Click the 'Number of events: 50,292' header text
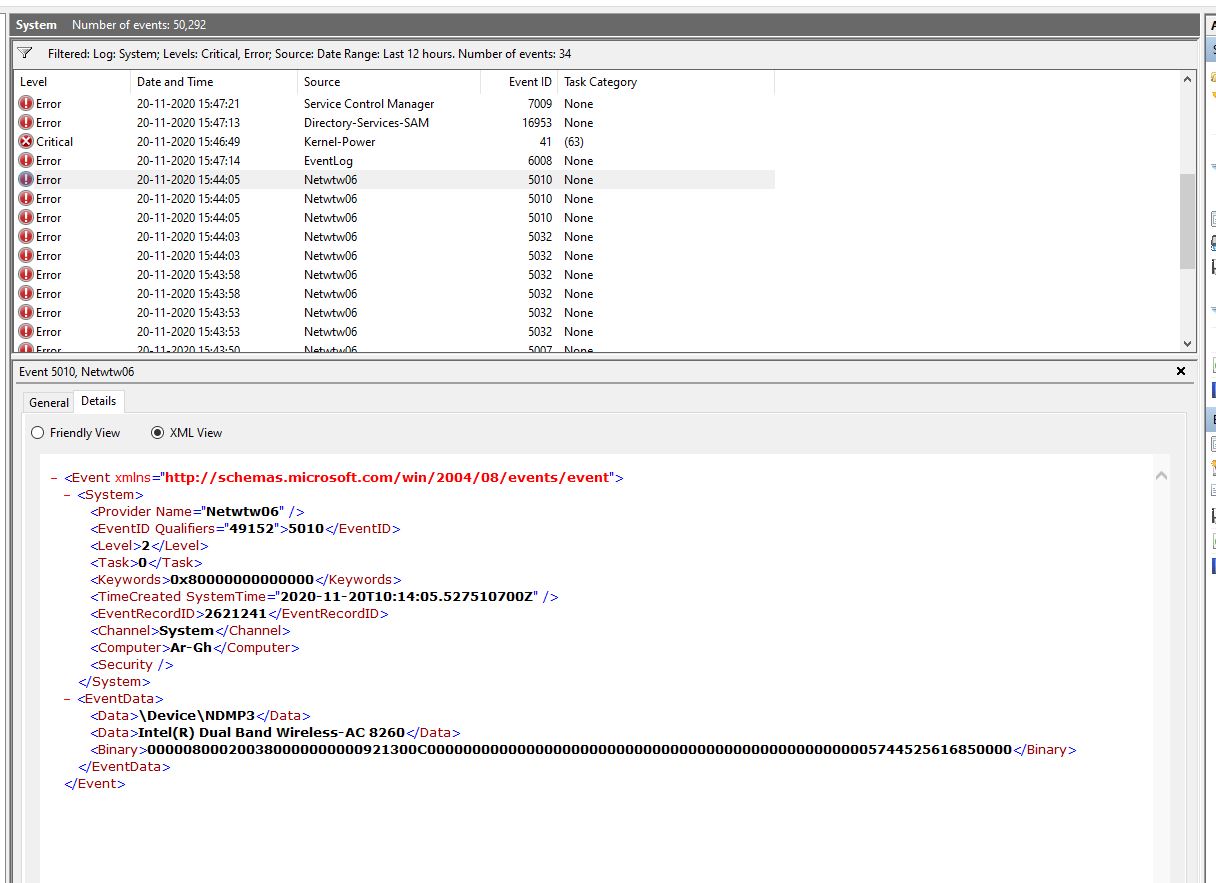The image size is (1216, 883). click(140, 25)
